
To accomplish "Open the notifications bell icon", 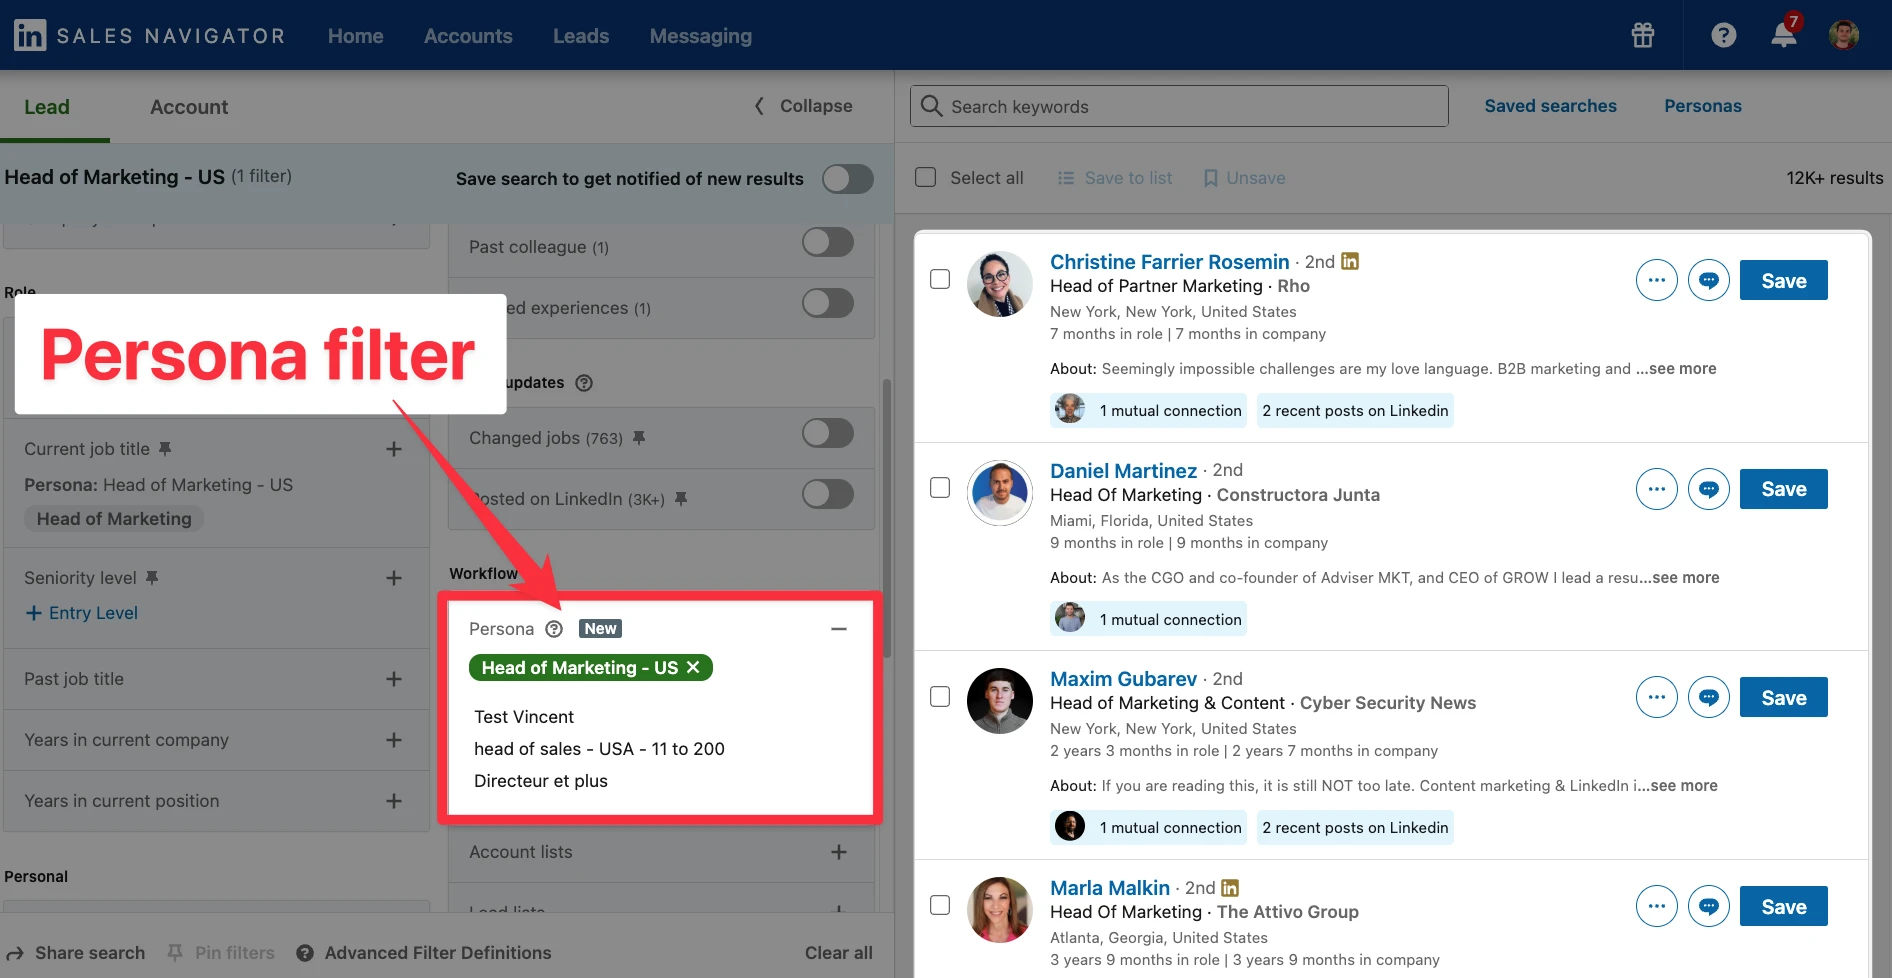I will pyautogui.click(x=1784, y=35).
